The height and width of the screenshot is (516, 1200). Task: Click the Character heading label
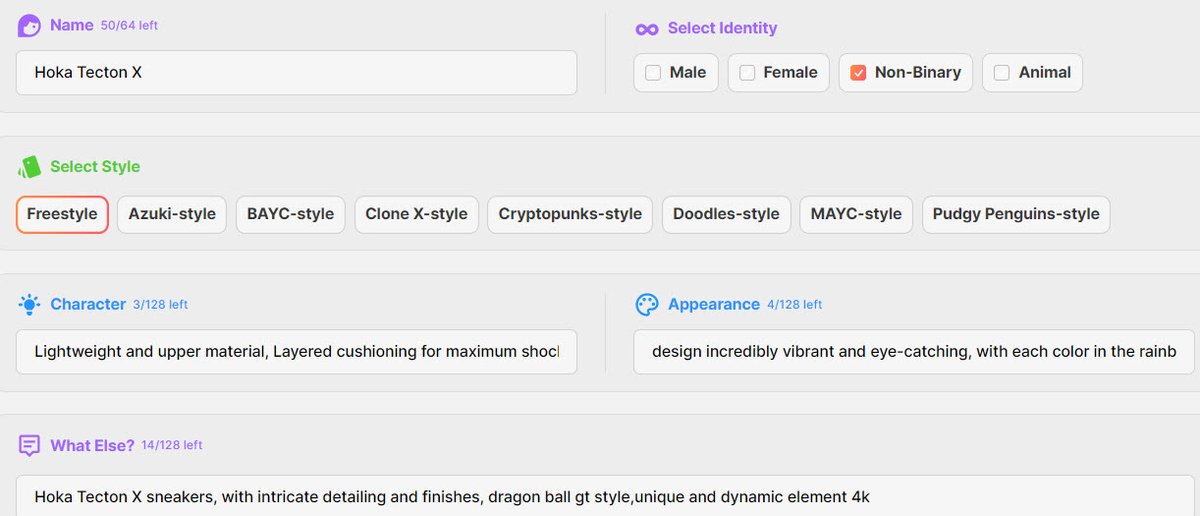[x=88, y=304]
